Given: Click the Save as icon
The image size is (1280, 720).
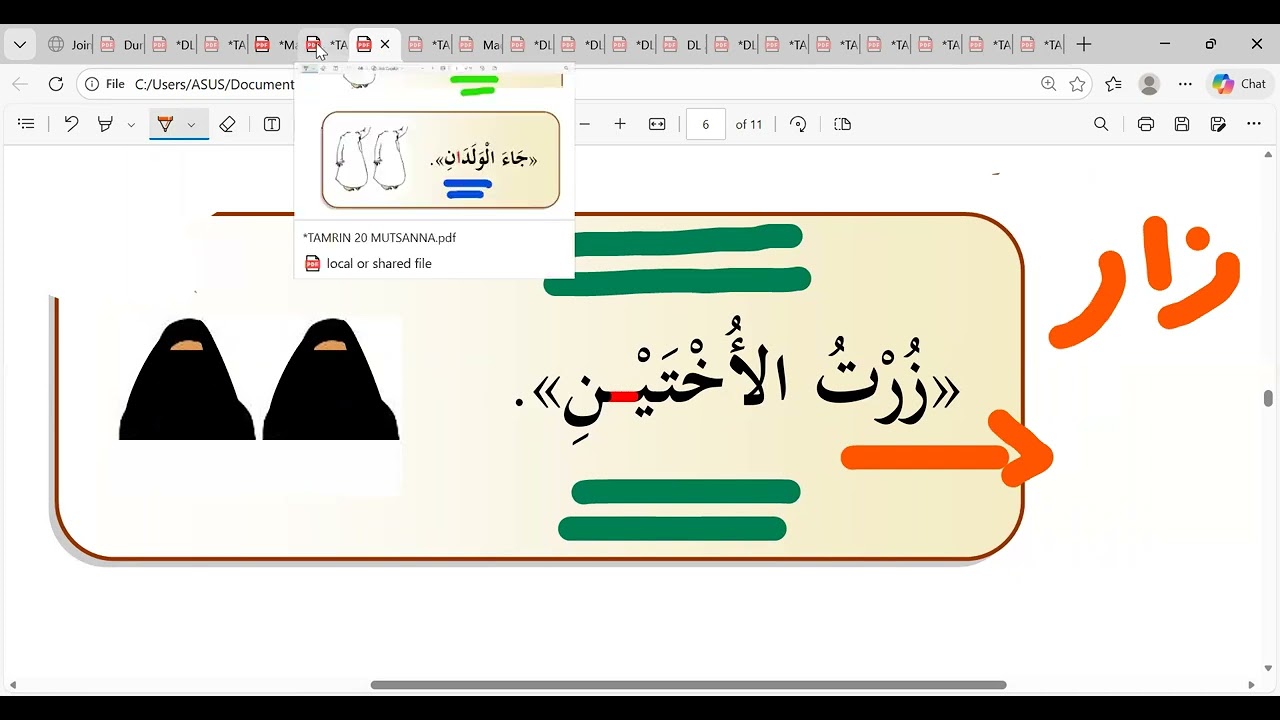Looking at the screenshot, I should click(x=1218, y=124).
